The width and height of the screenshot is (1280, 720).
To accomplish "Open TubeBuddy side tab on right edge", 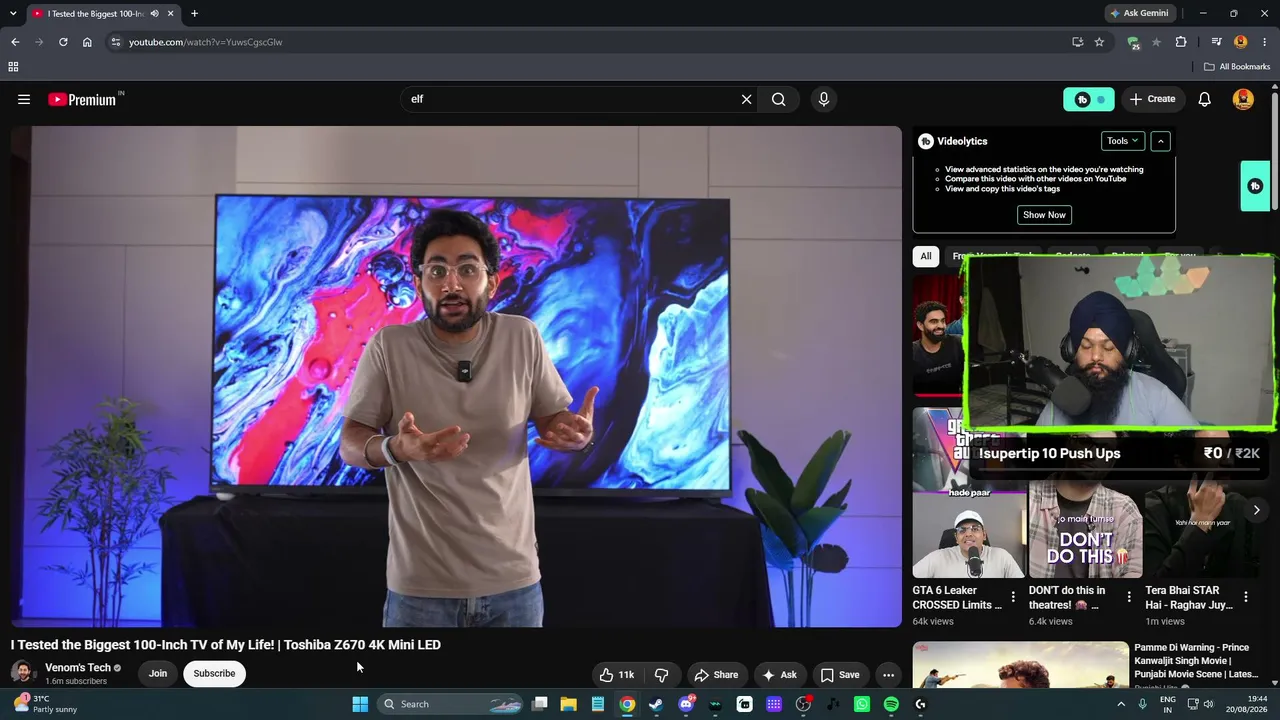I will point(1255,186).
